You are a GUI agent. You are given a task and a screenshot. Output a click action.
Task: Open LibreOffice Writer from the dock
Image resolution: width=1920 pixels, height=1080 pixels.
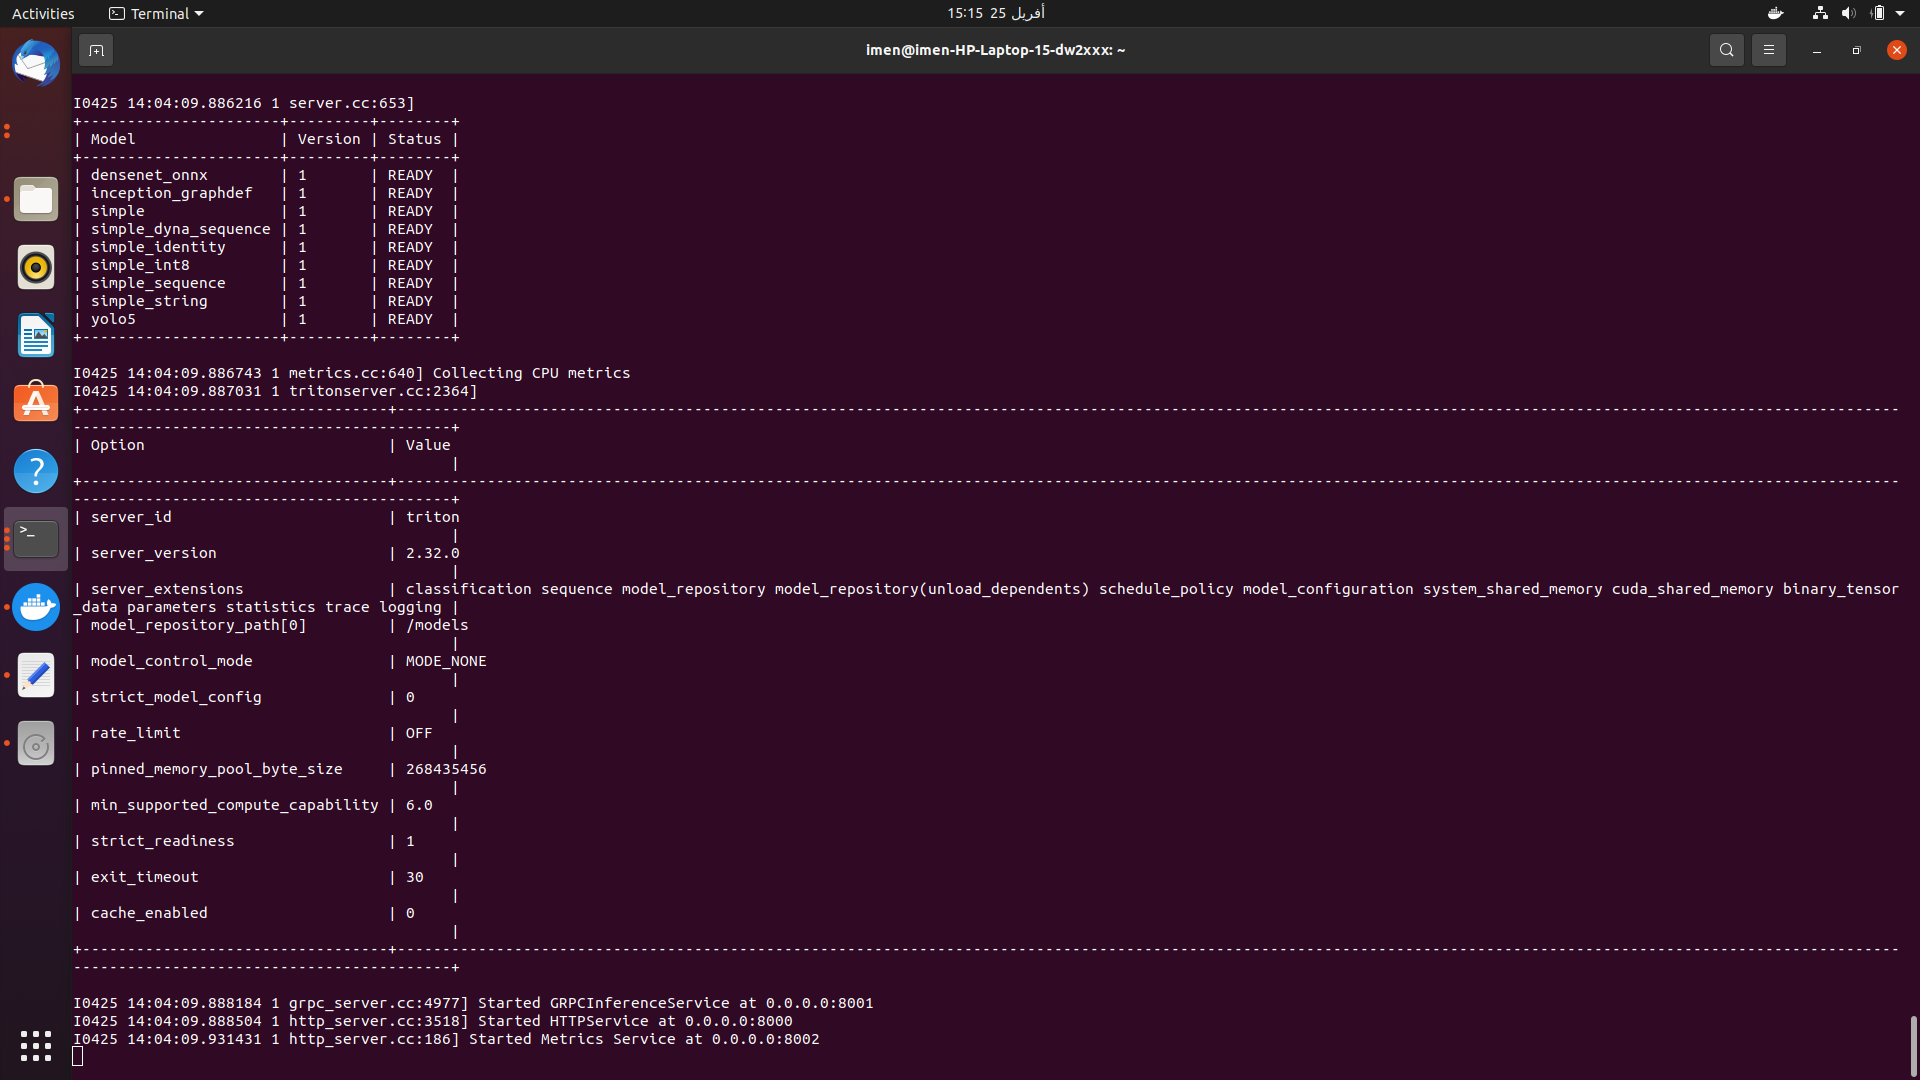click(35, 335)
